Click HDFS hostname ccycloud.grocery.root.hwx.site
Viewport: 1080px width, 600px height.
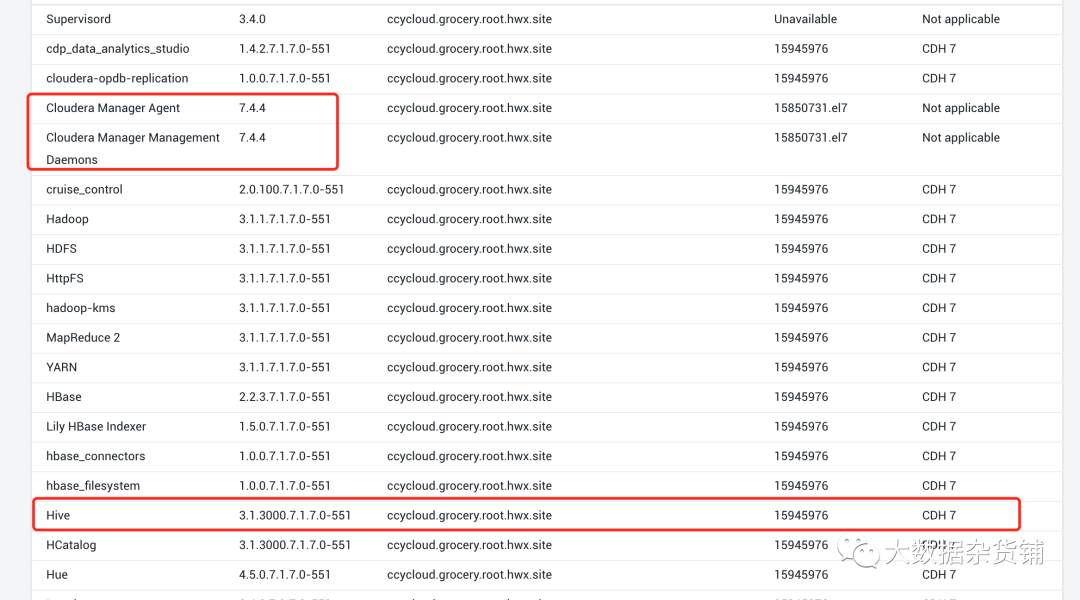pos(469,249)
